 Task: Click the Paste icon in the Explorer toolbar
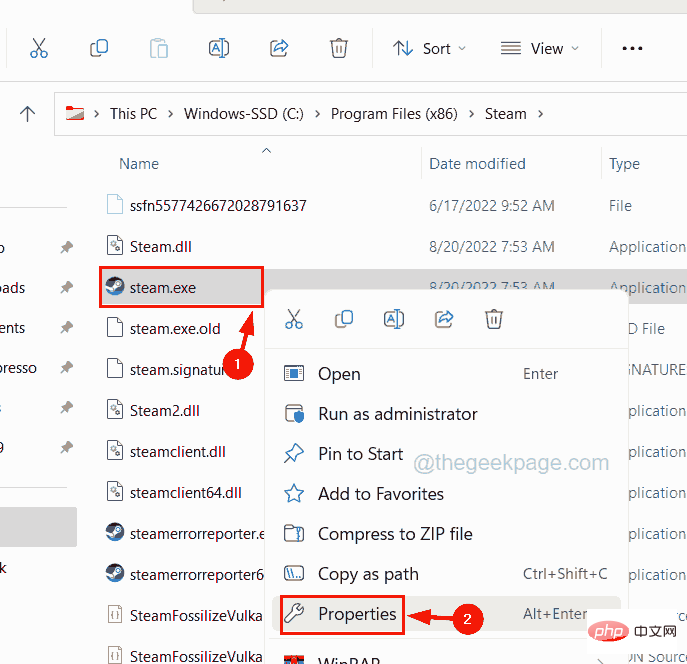[x=159, y=48]
